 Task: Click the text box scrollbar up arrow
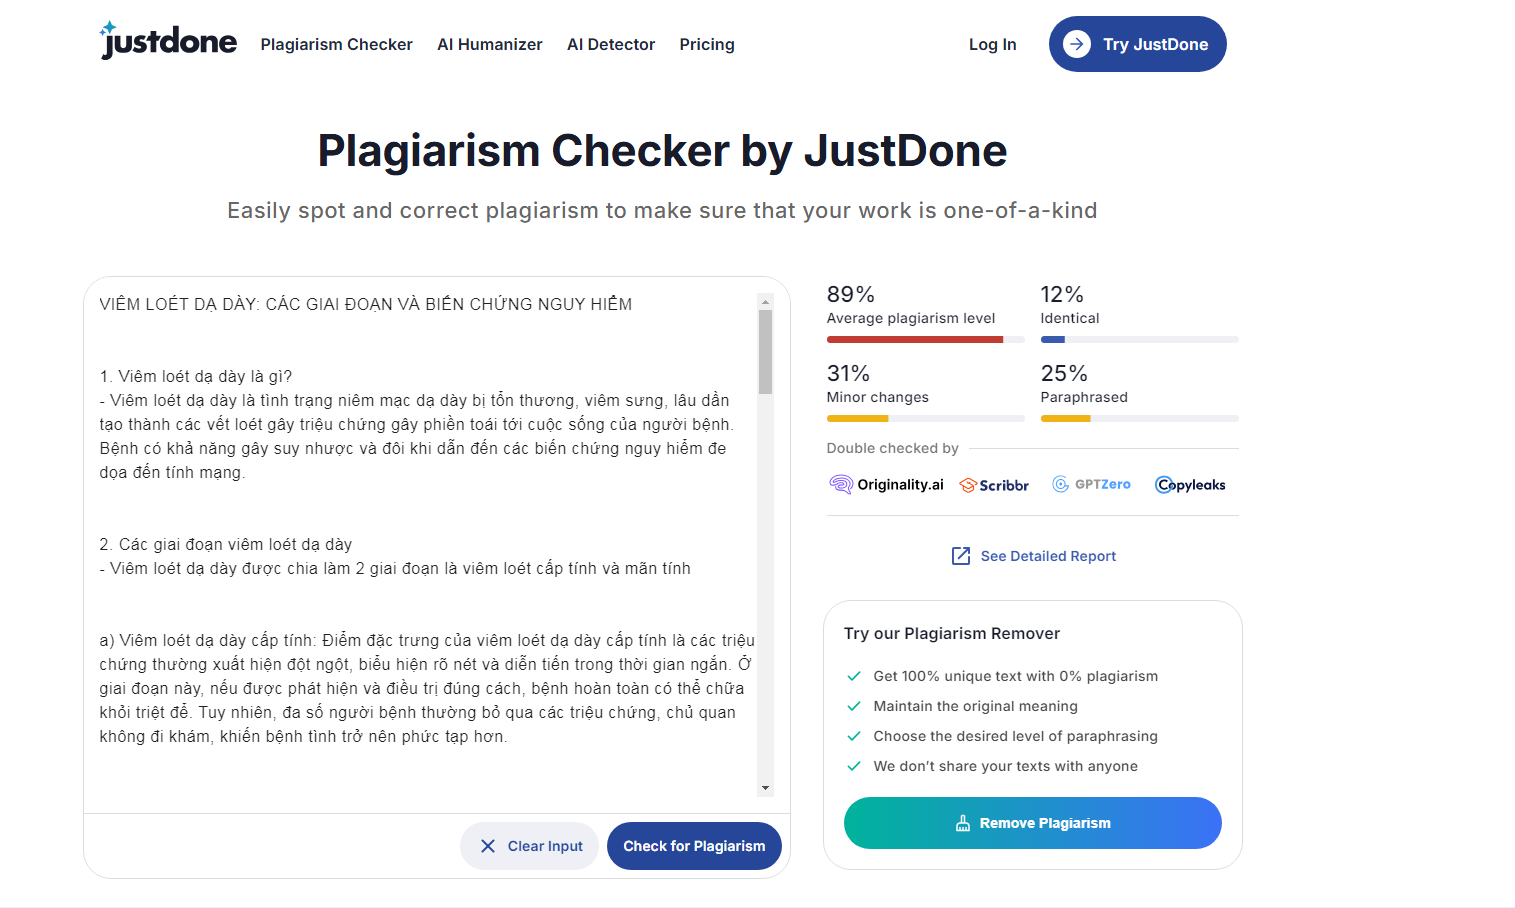(766, 301)
